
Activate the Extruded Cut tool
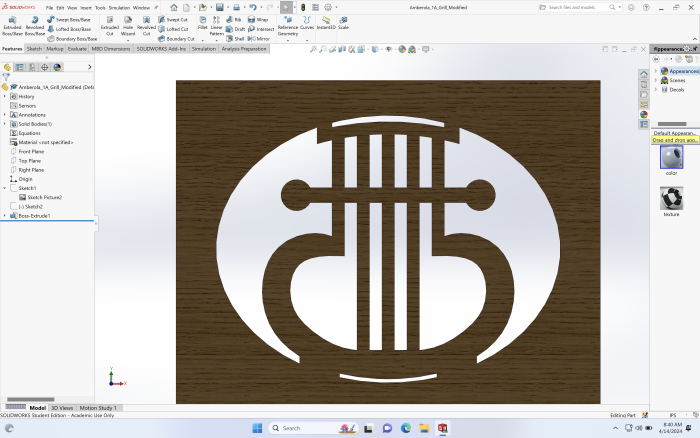pyautogui.click(x=110, y=26)
